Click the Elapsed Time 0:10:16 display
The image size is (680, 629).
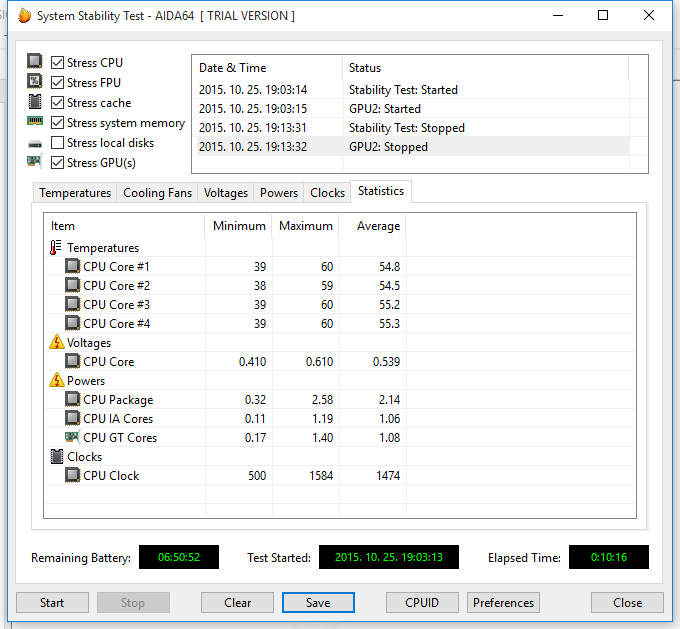tap(608, 557)
